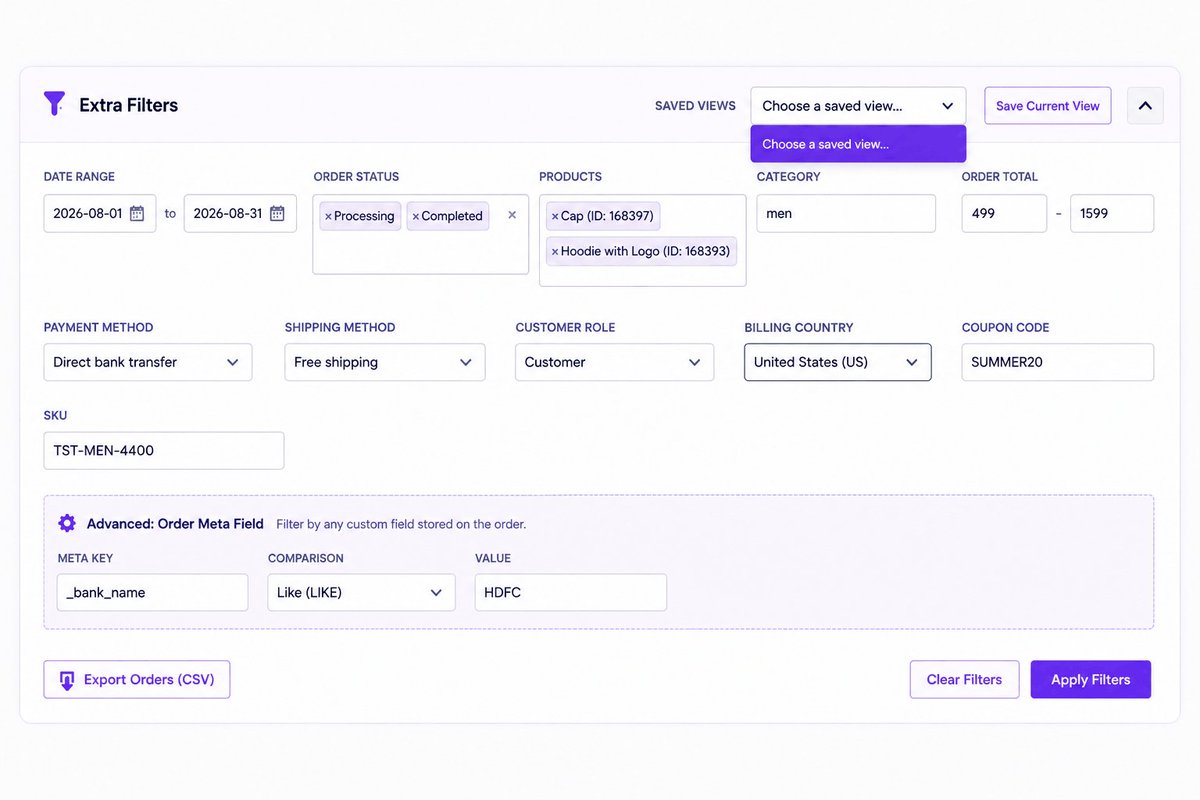Focus the SKU field TST-MEN-4400

click(x=164, y=450)
